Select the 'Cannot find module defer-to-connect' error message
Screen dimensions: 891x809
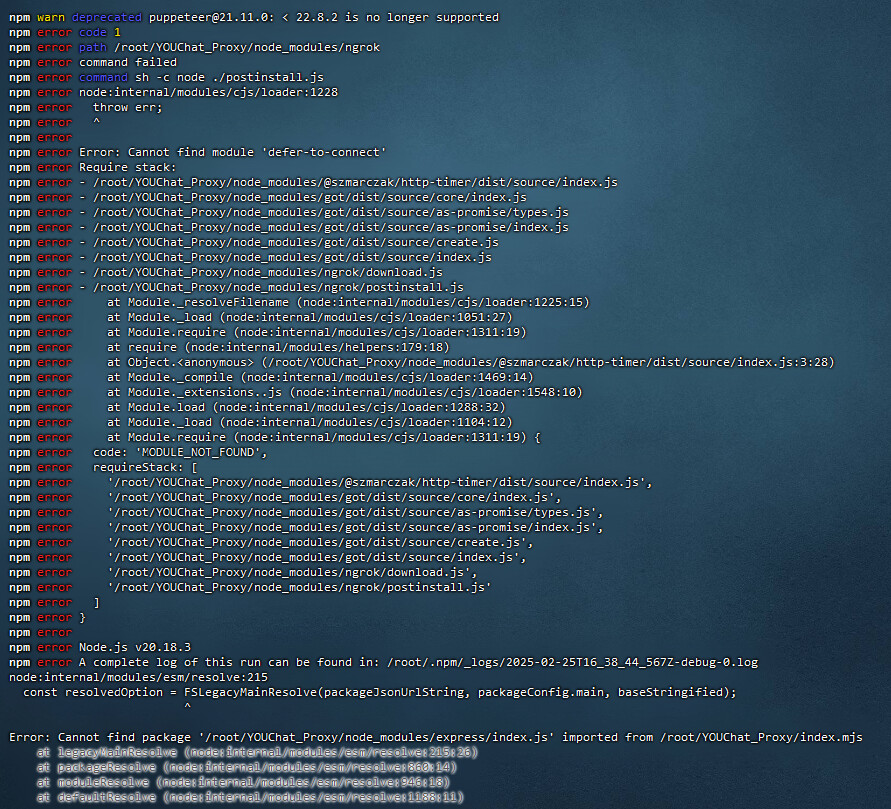coord(233,152)
